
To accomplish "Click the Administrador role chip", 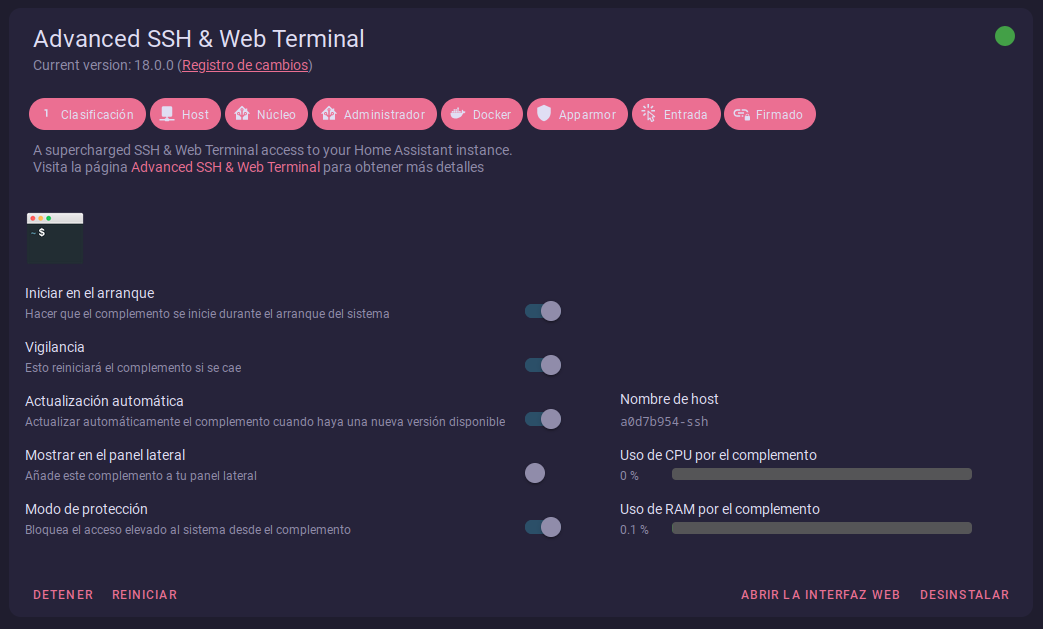I will point(374,115).
